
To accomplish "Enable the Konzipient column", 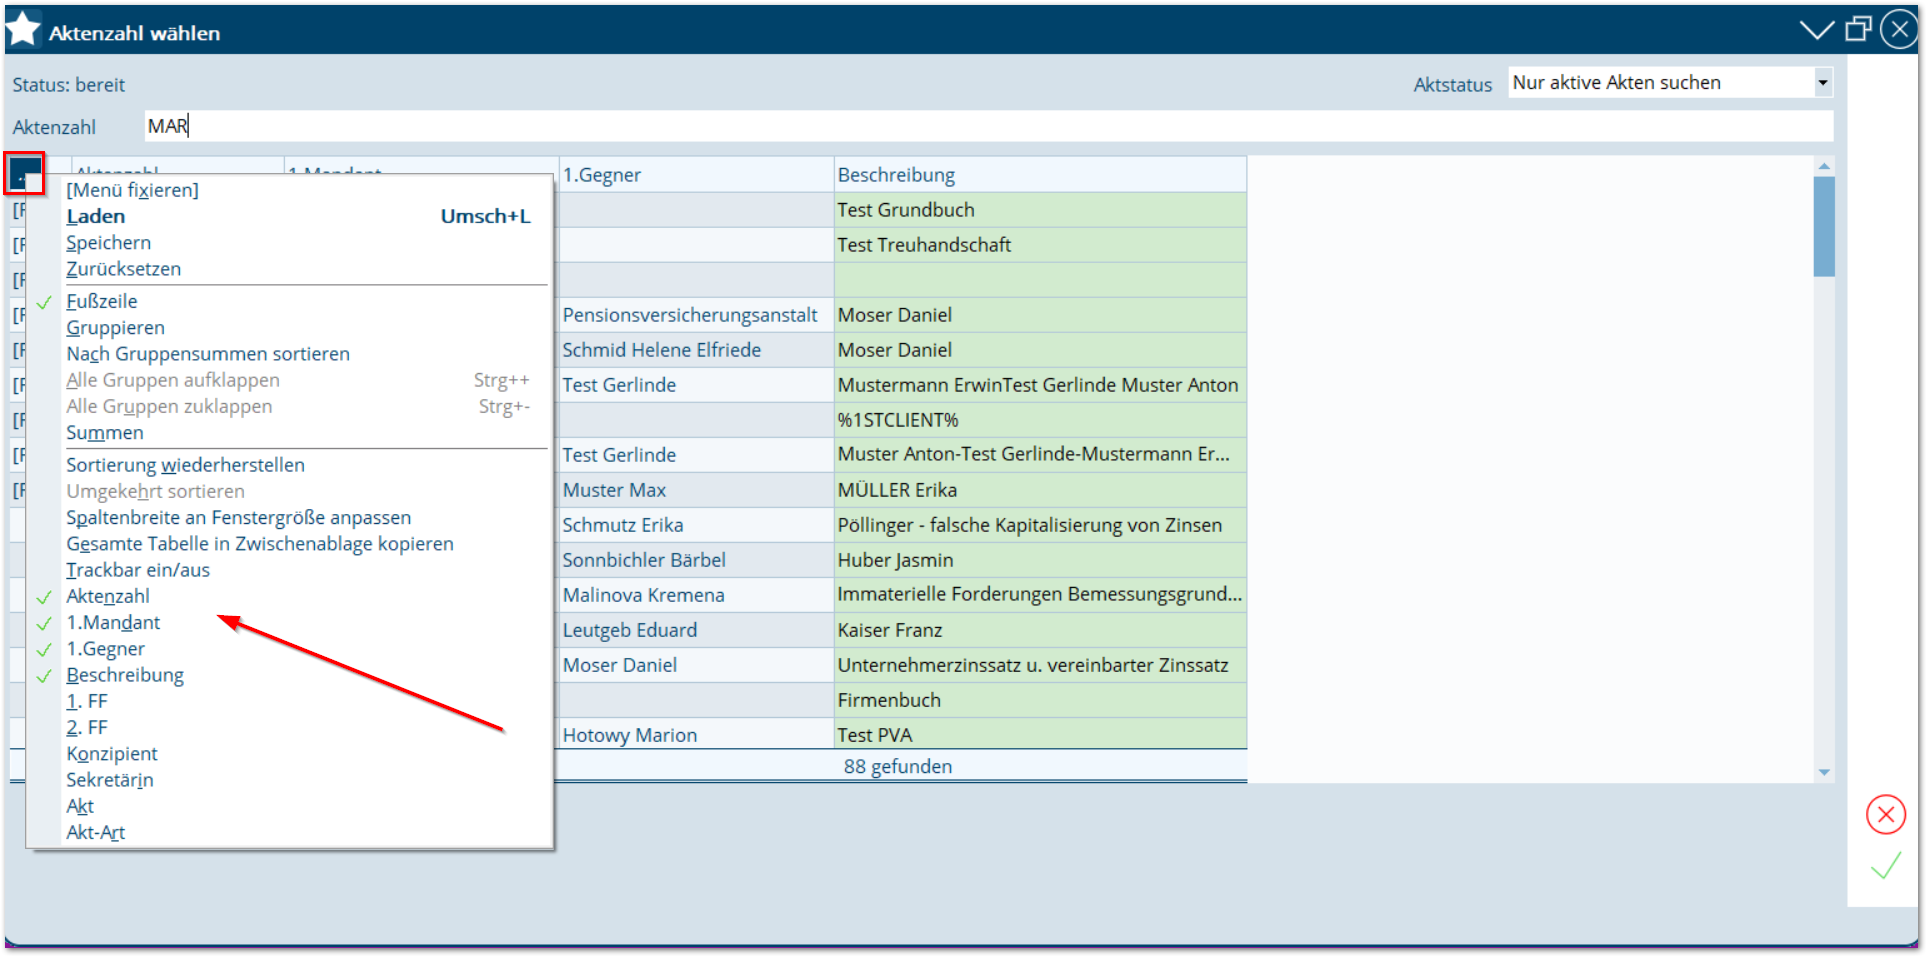I will tap(112, 754).
